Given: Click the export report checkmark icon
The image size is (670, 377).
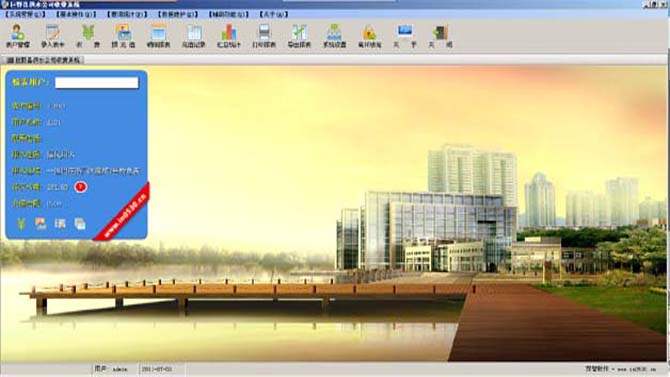Looking at the screenshot, I should point(299,36).
